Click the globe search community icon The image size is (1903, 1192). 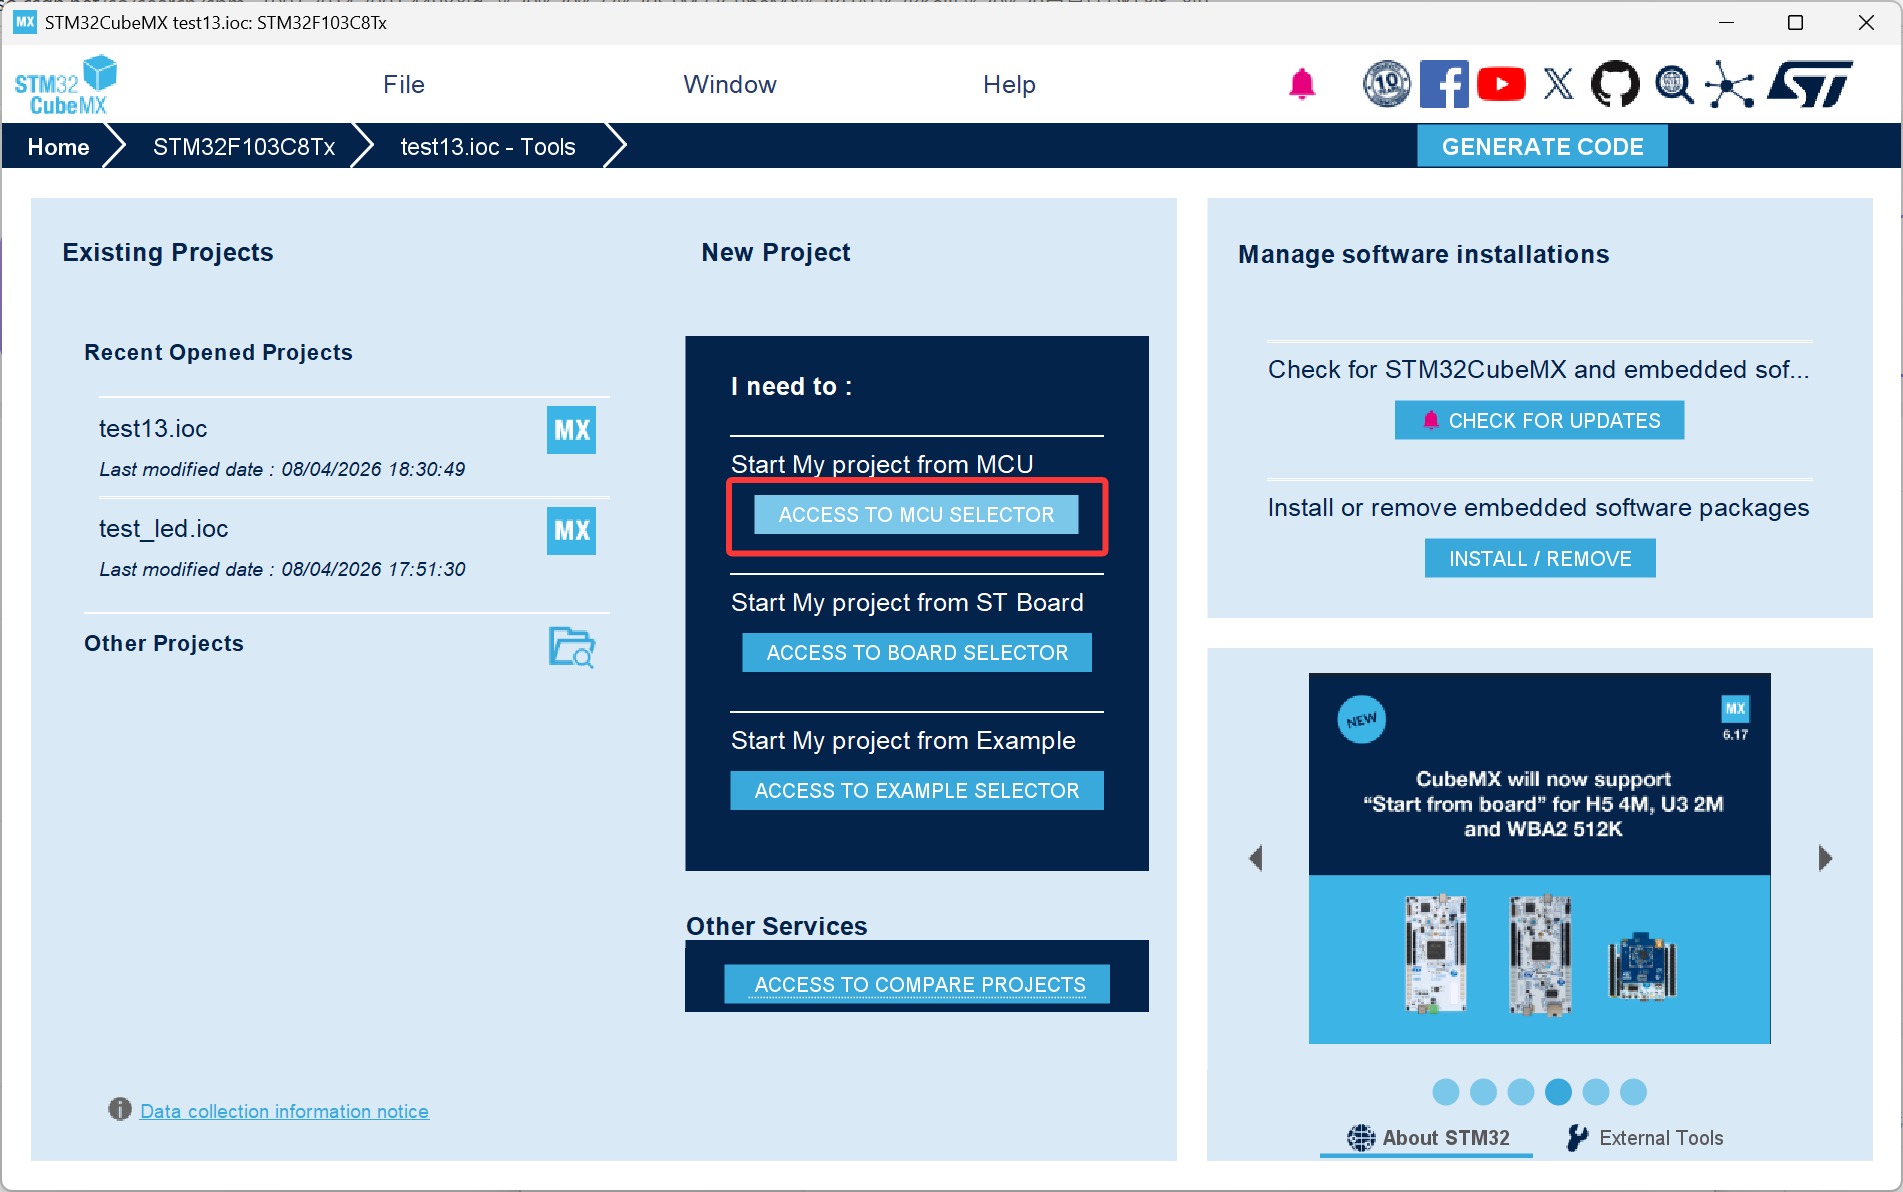1673,84
